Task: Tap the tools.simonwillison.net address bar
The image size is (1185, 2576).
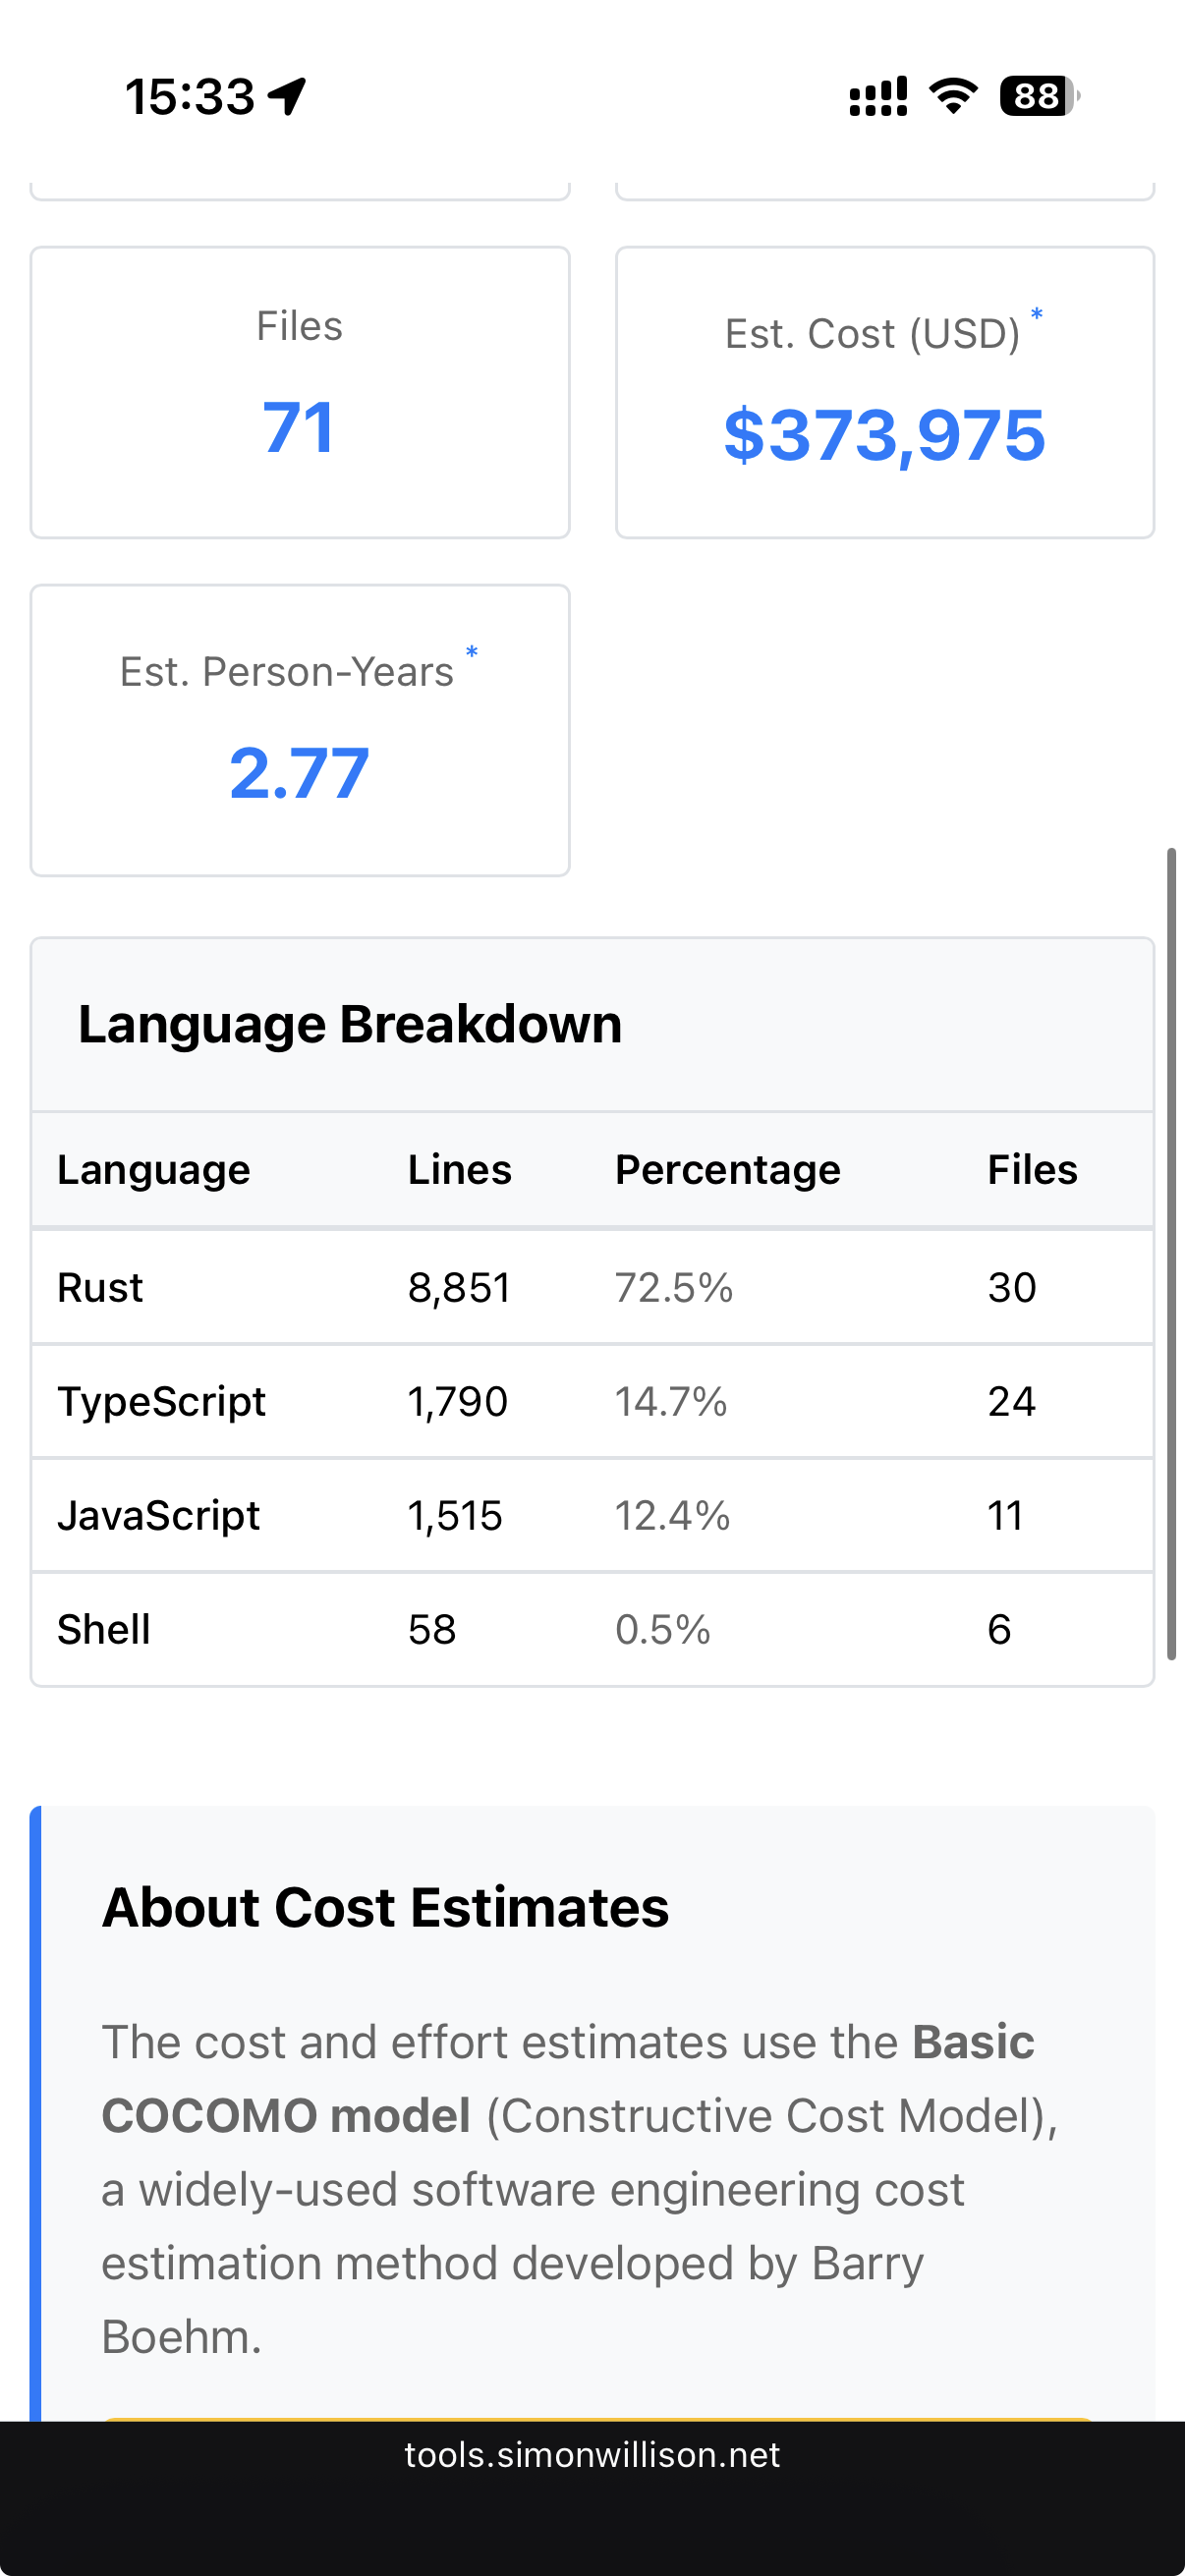Action: point(592,2455)
